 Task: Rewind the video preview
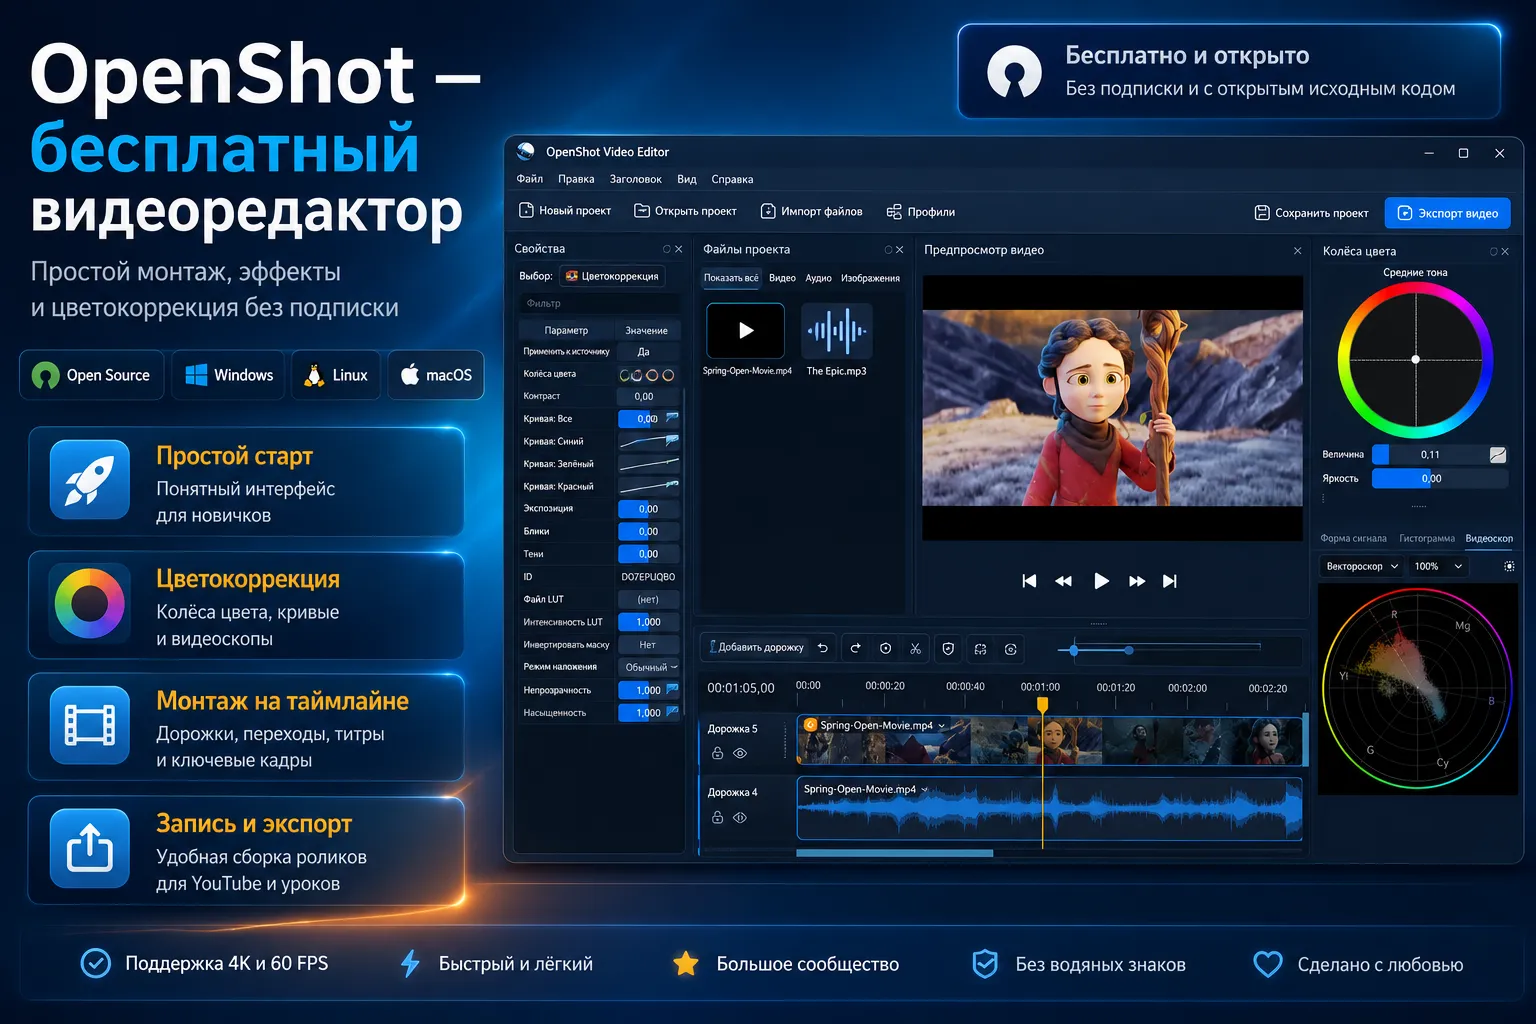(x=1063, y=581)
